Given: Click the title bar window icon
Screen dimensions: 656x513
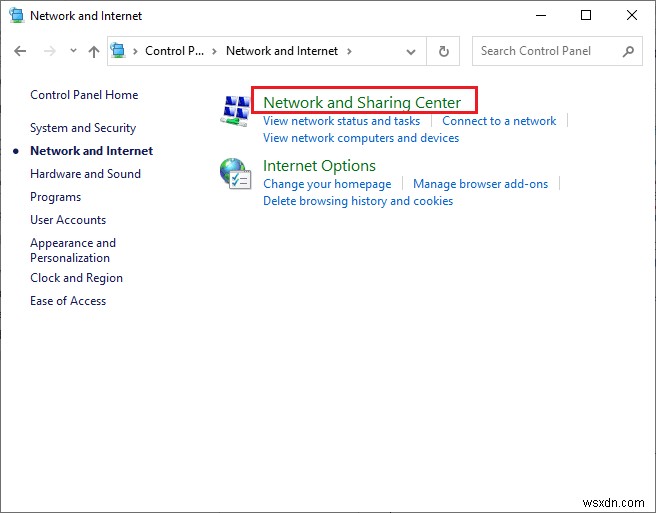Looking at the screenshot, I should coord(17,15).
